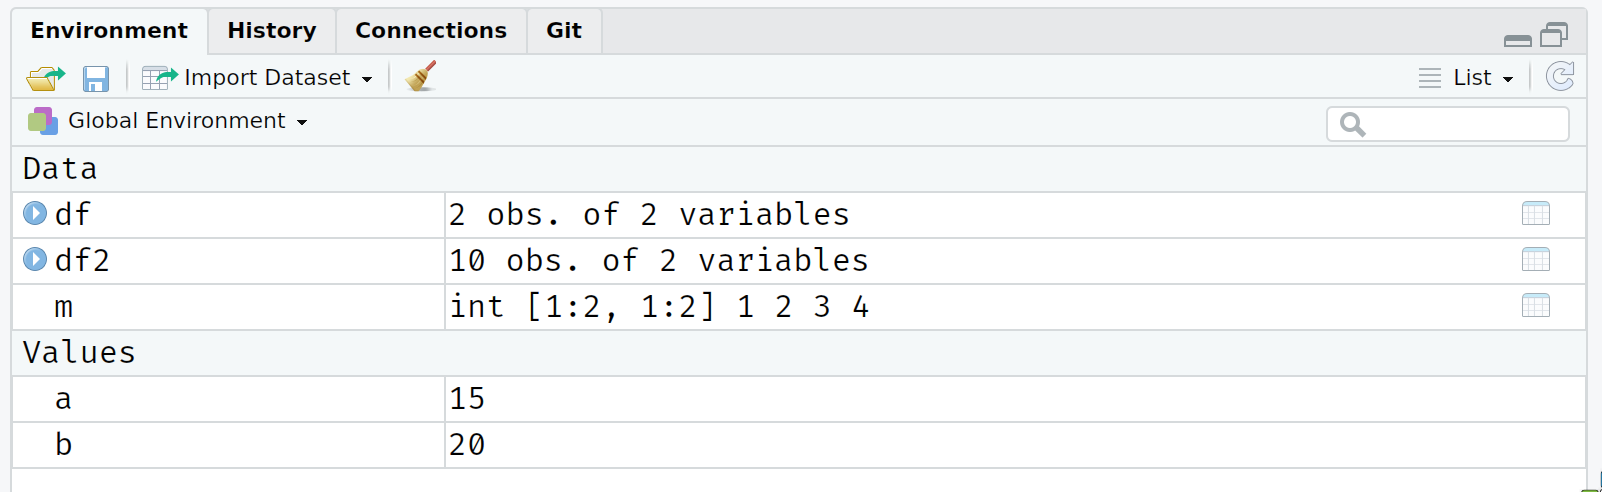Maximize the Environment pane
The width and height of the screenshot is (1602, 492).
1554,36
